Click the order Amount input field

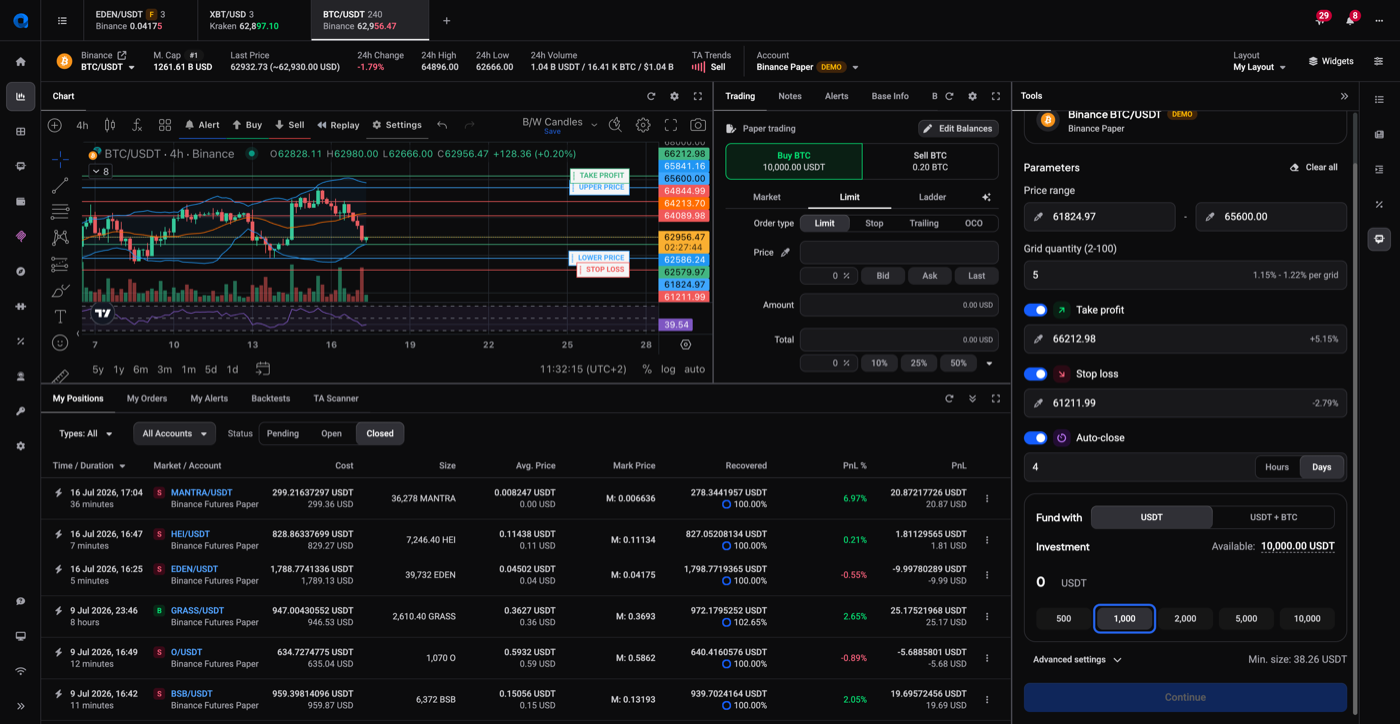pyautogui.click(x=899, y=305)
